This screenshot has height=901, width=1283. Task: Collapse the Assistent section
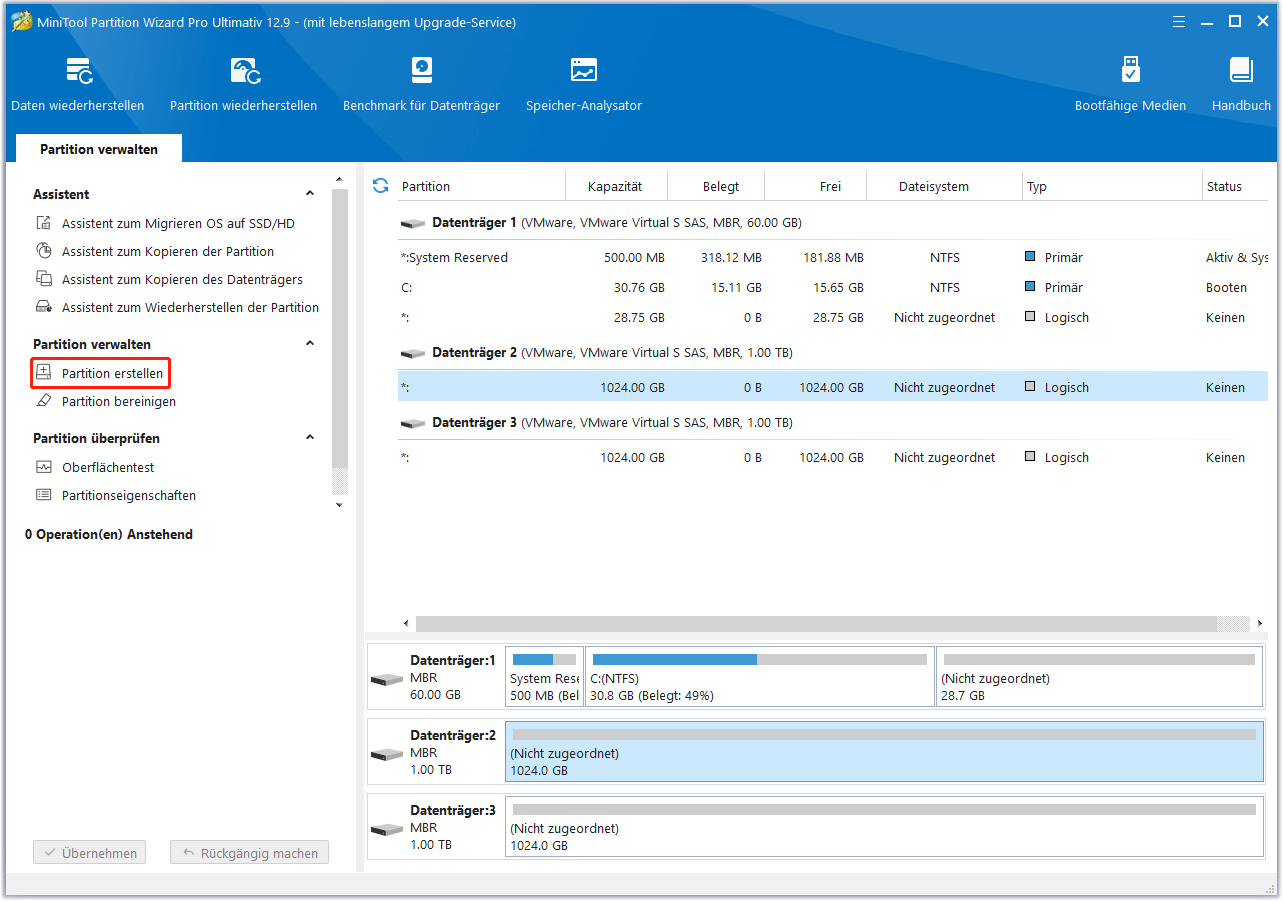coord(310,194)
